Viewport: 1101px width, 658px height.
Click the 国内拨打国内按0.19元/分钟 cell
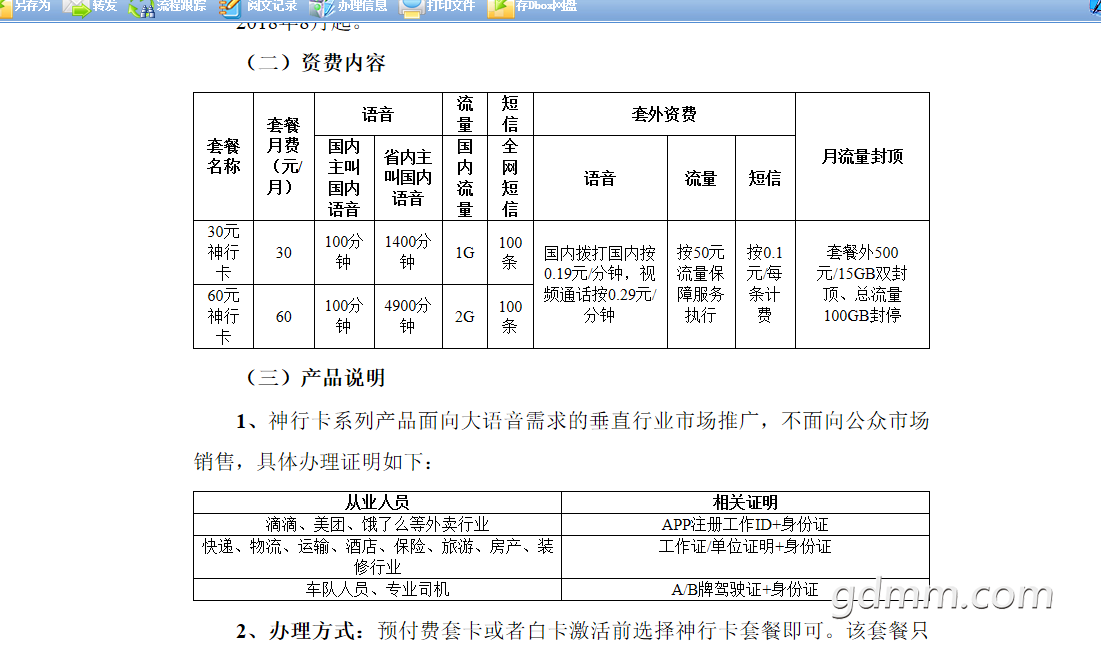pyautogui.click(x=600, y=284)
